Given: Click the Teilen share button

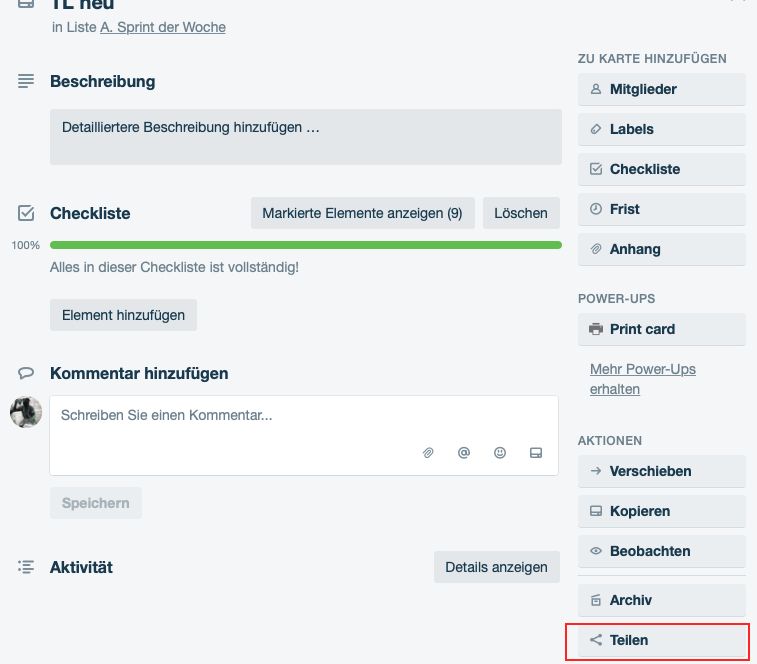Looking at the screenshot, I should click(661, 640).
